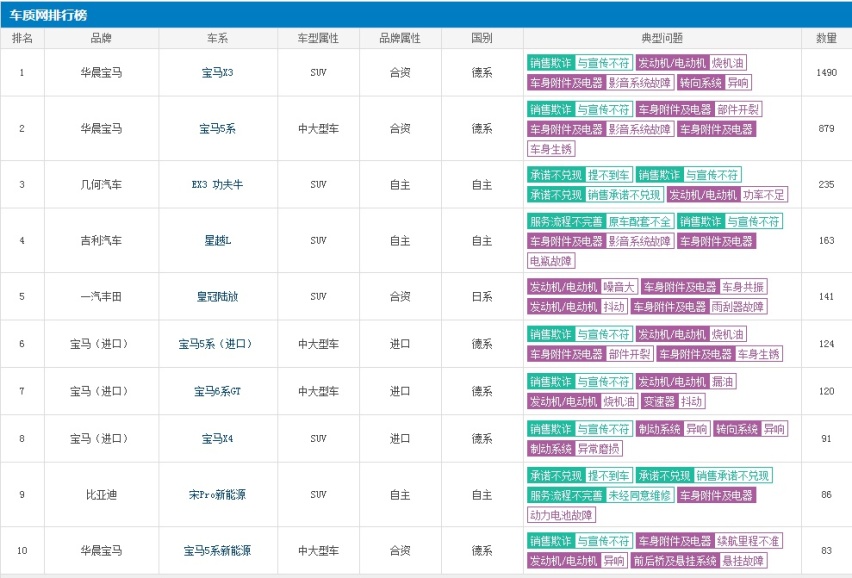The width and height of the screenshot is (852, 578).
Task: Click the 电瓶故障 issue tag
Action: pos(551,261)
